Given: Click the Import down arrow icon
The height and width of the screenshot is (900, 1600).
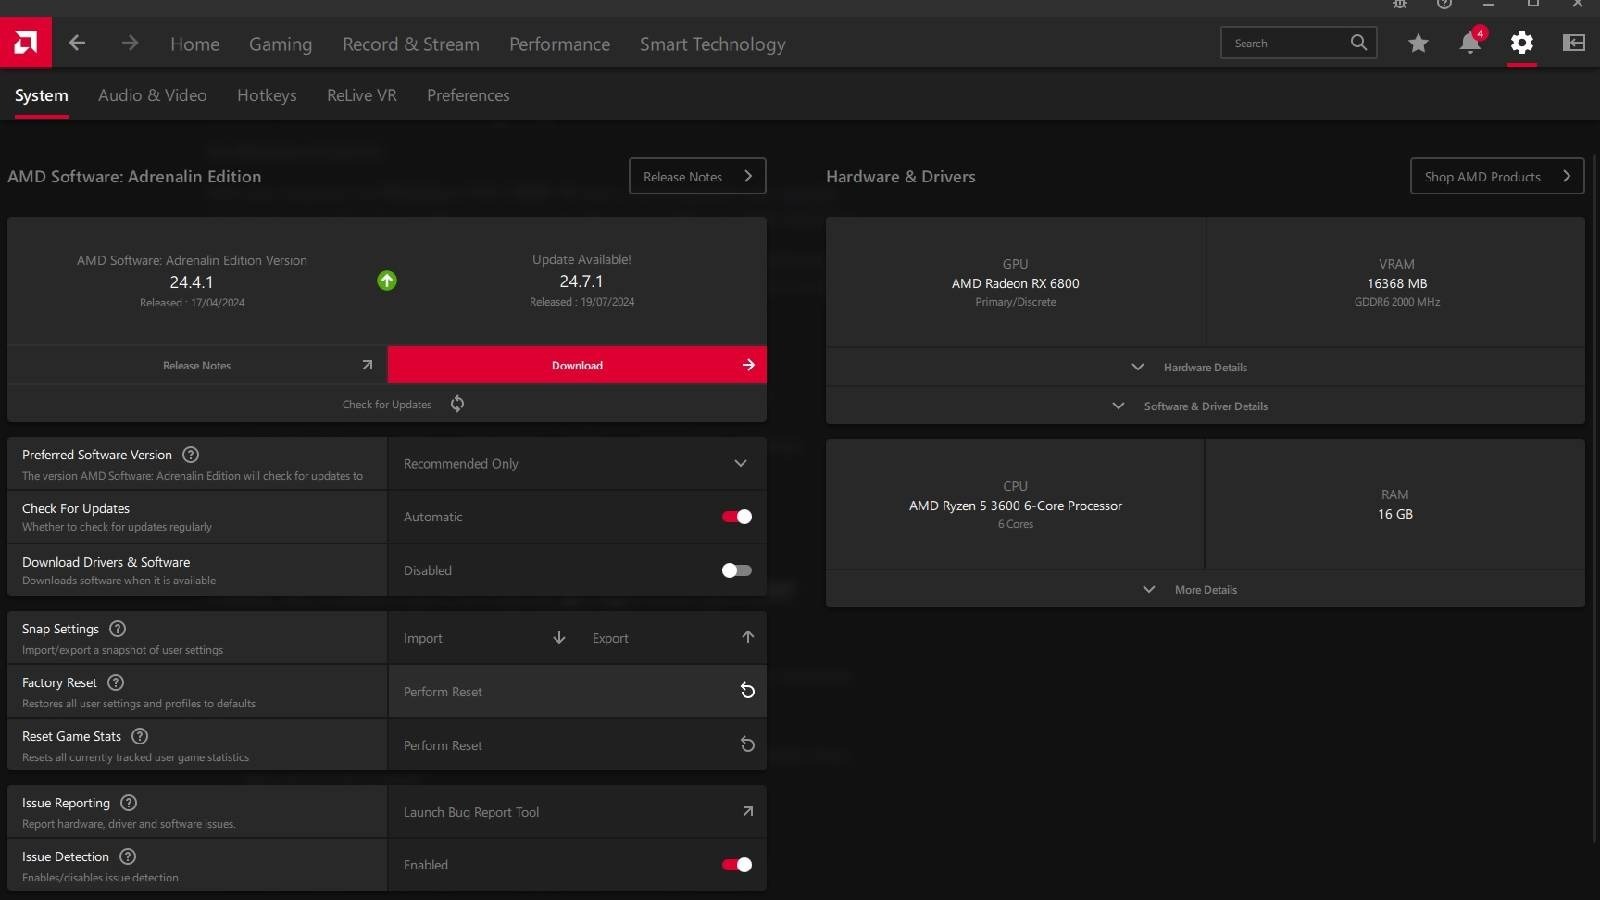Looking at the screenshot, I should coord(559,638).
